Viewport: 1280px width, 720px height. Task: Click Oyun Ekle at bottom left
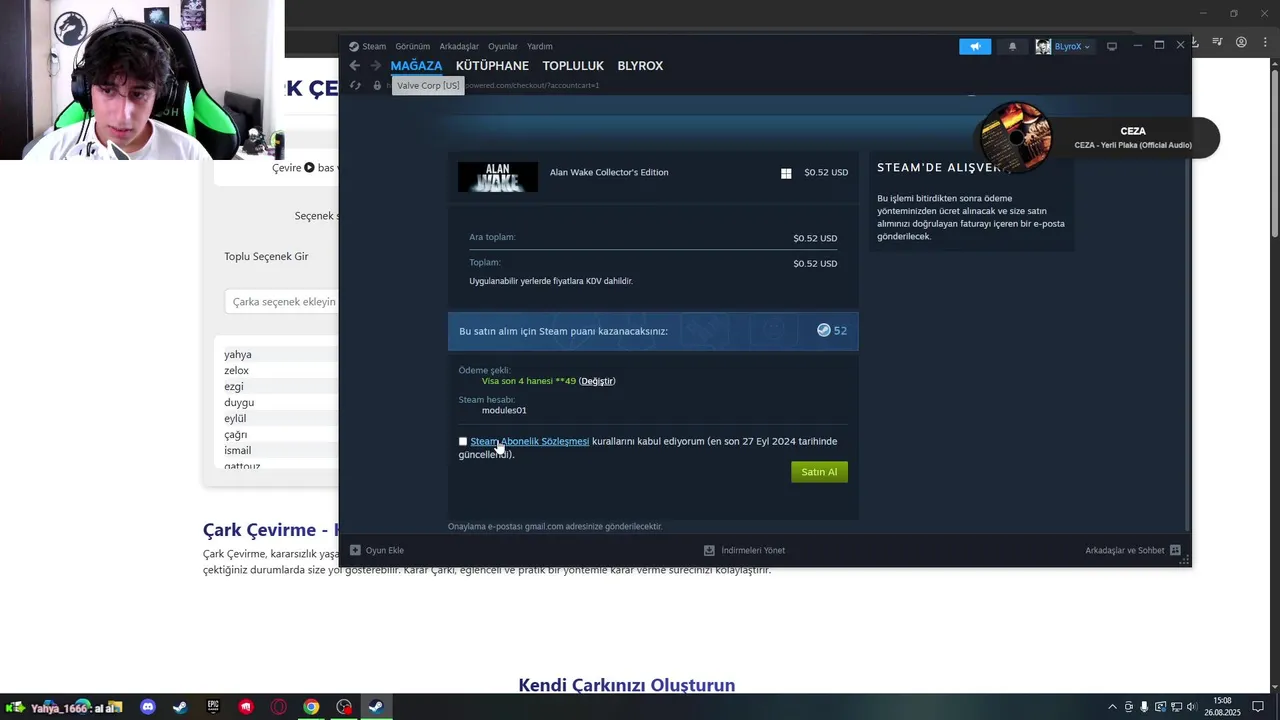(x=377, y=550)
